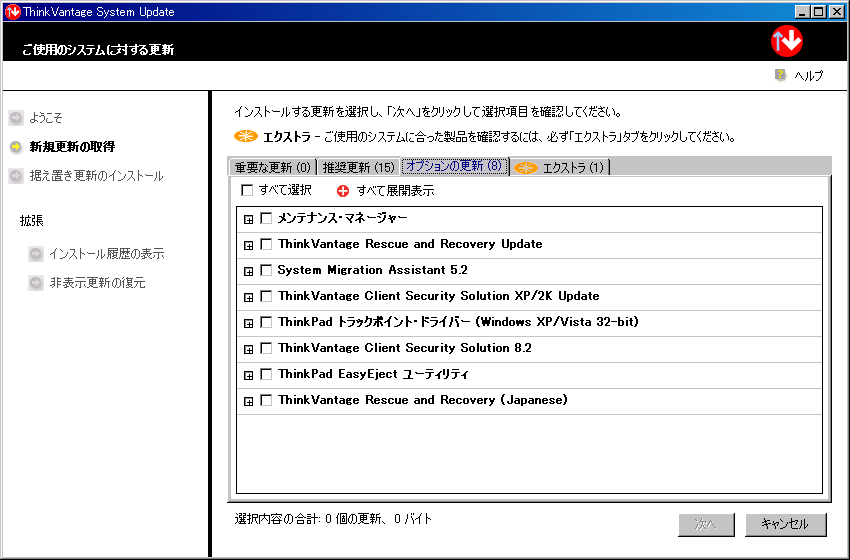The height and width of the screenshot is (560, 850).
Task: Click the arrow icon beside ようこそ
Action: pyautogui.click(x=16, y=118)
